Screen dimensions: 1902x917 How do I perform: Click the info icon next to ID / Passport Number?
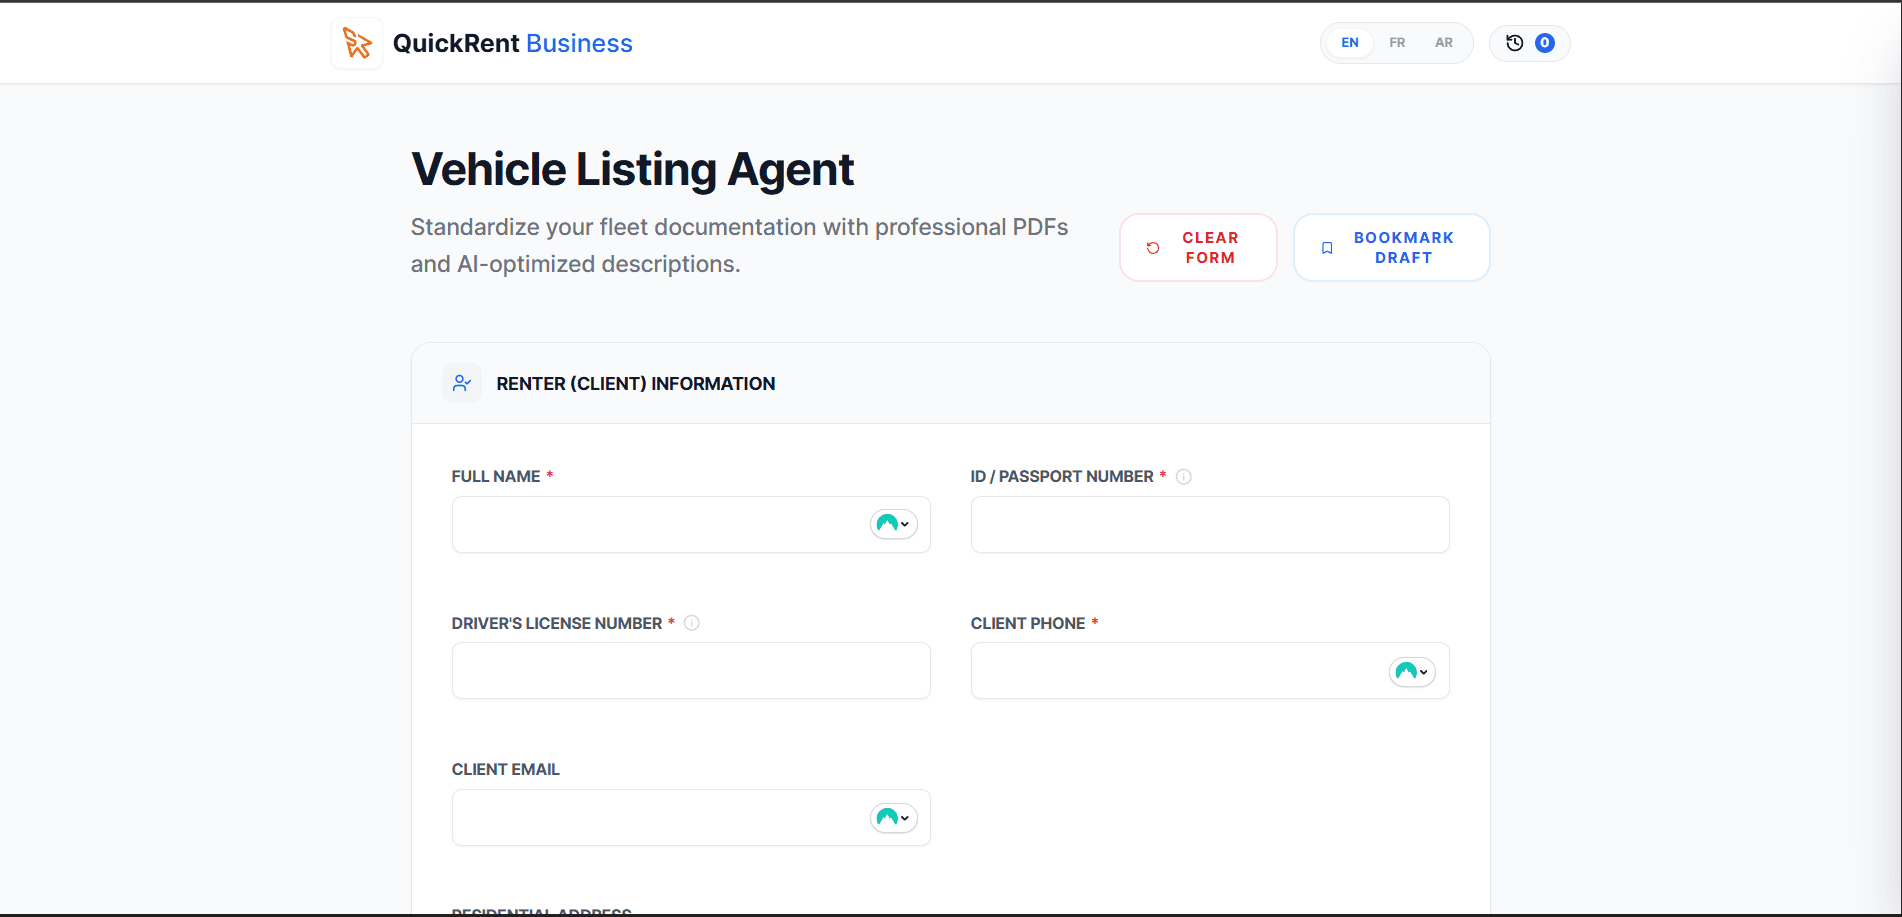point(1184,476)
